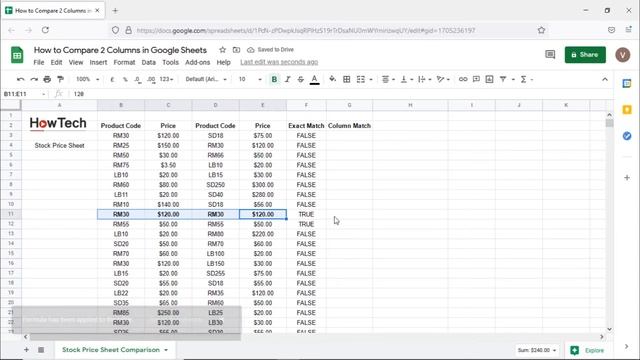Screen dimensions: 640x360
Task: Expand merge cells dropdown arrow
Action: pyautogui.click(x=371, y=80)
